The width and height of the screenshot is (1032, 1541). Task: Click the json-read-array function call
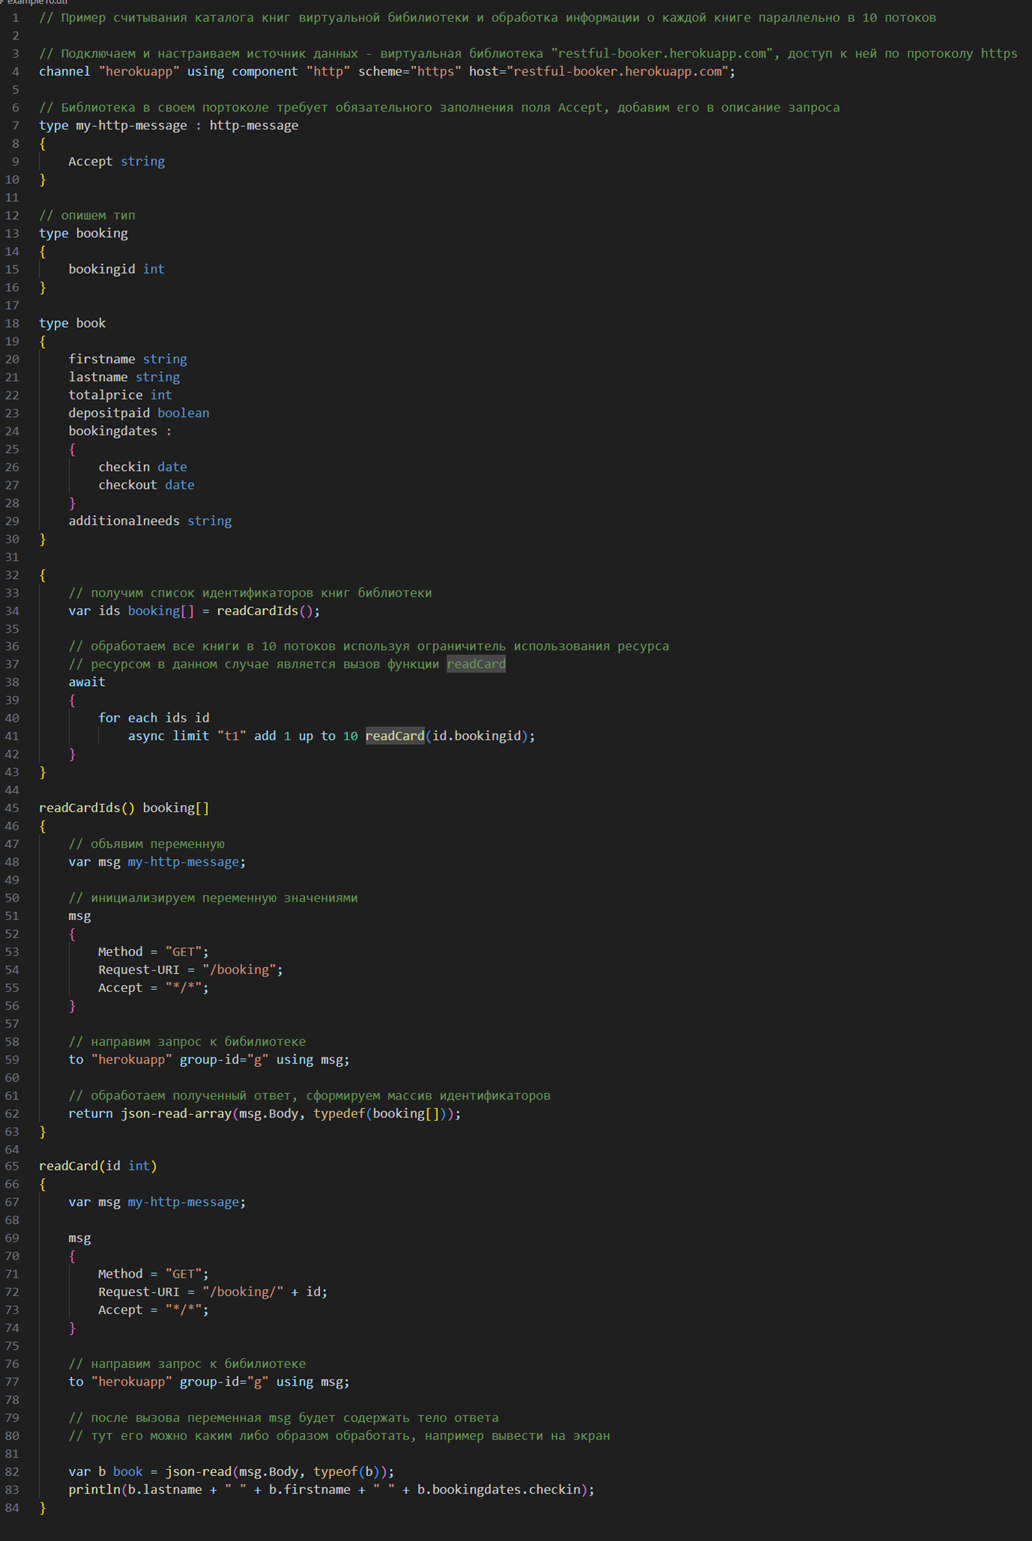click(x=176, y=1114)
